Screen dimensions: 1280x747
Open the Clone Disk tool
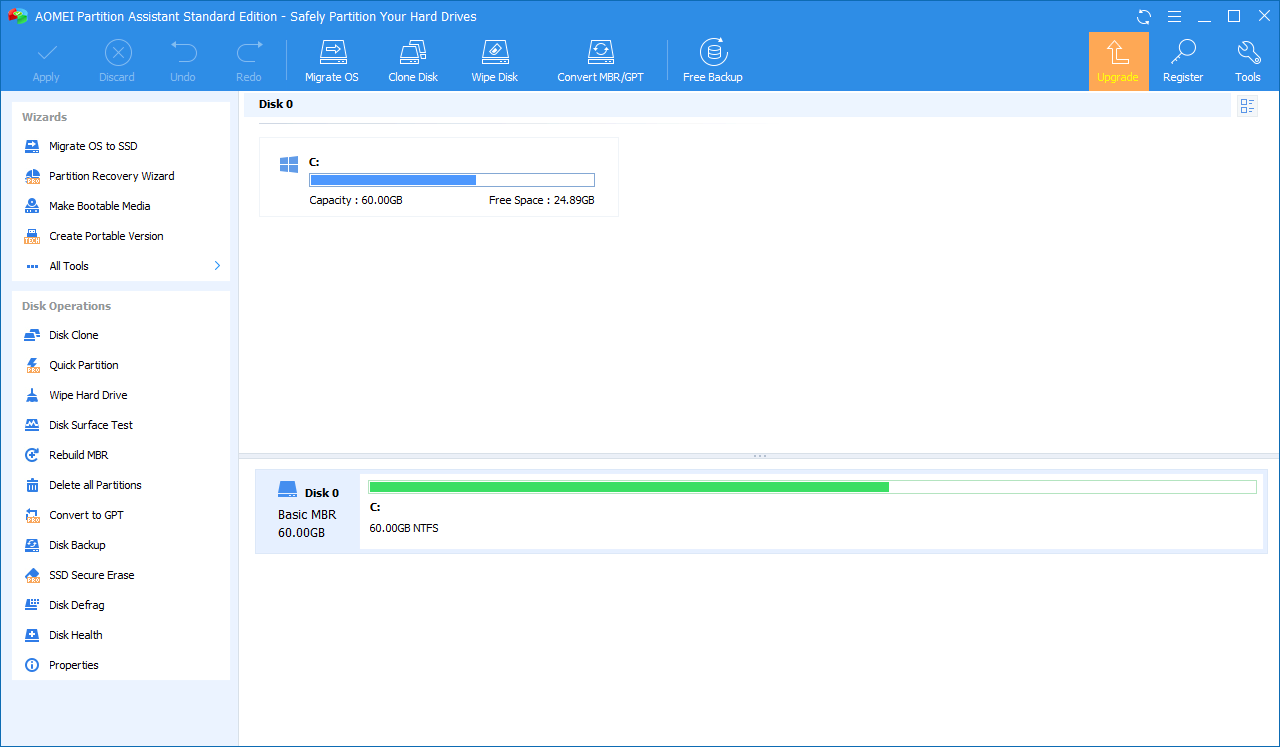point(413,61)
